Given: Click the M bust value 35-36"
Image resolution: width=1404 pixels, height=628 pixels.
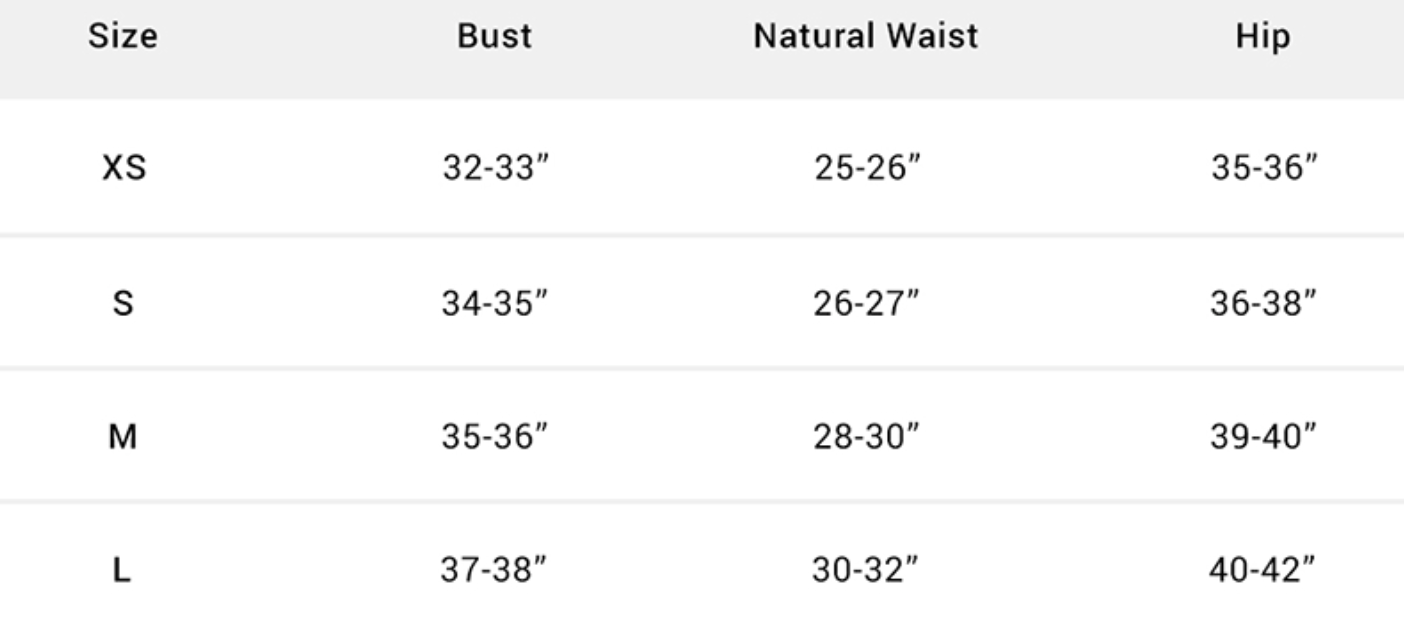Looking at the screenshot, I should [495, 437].
